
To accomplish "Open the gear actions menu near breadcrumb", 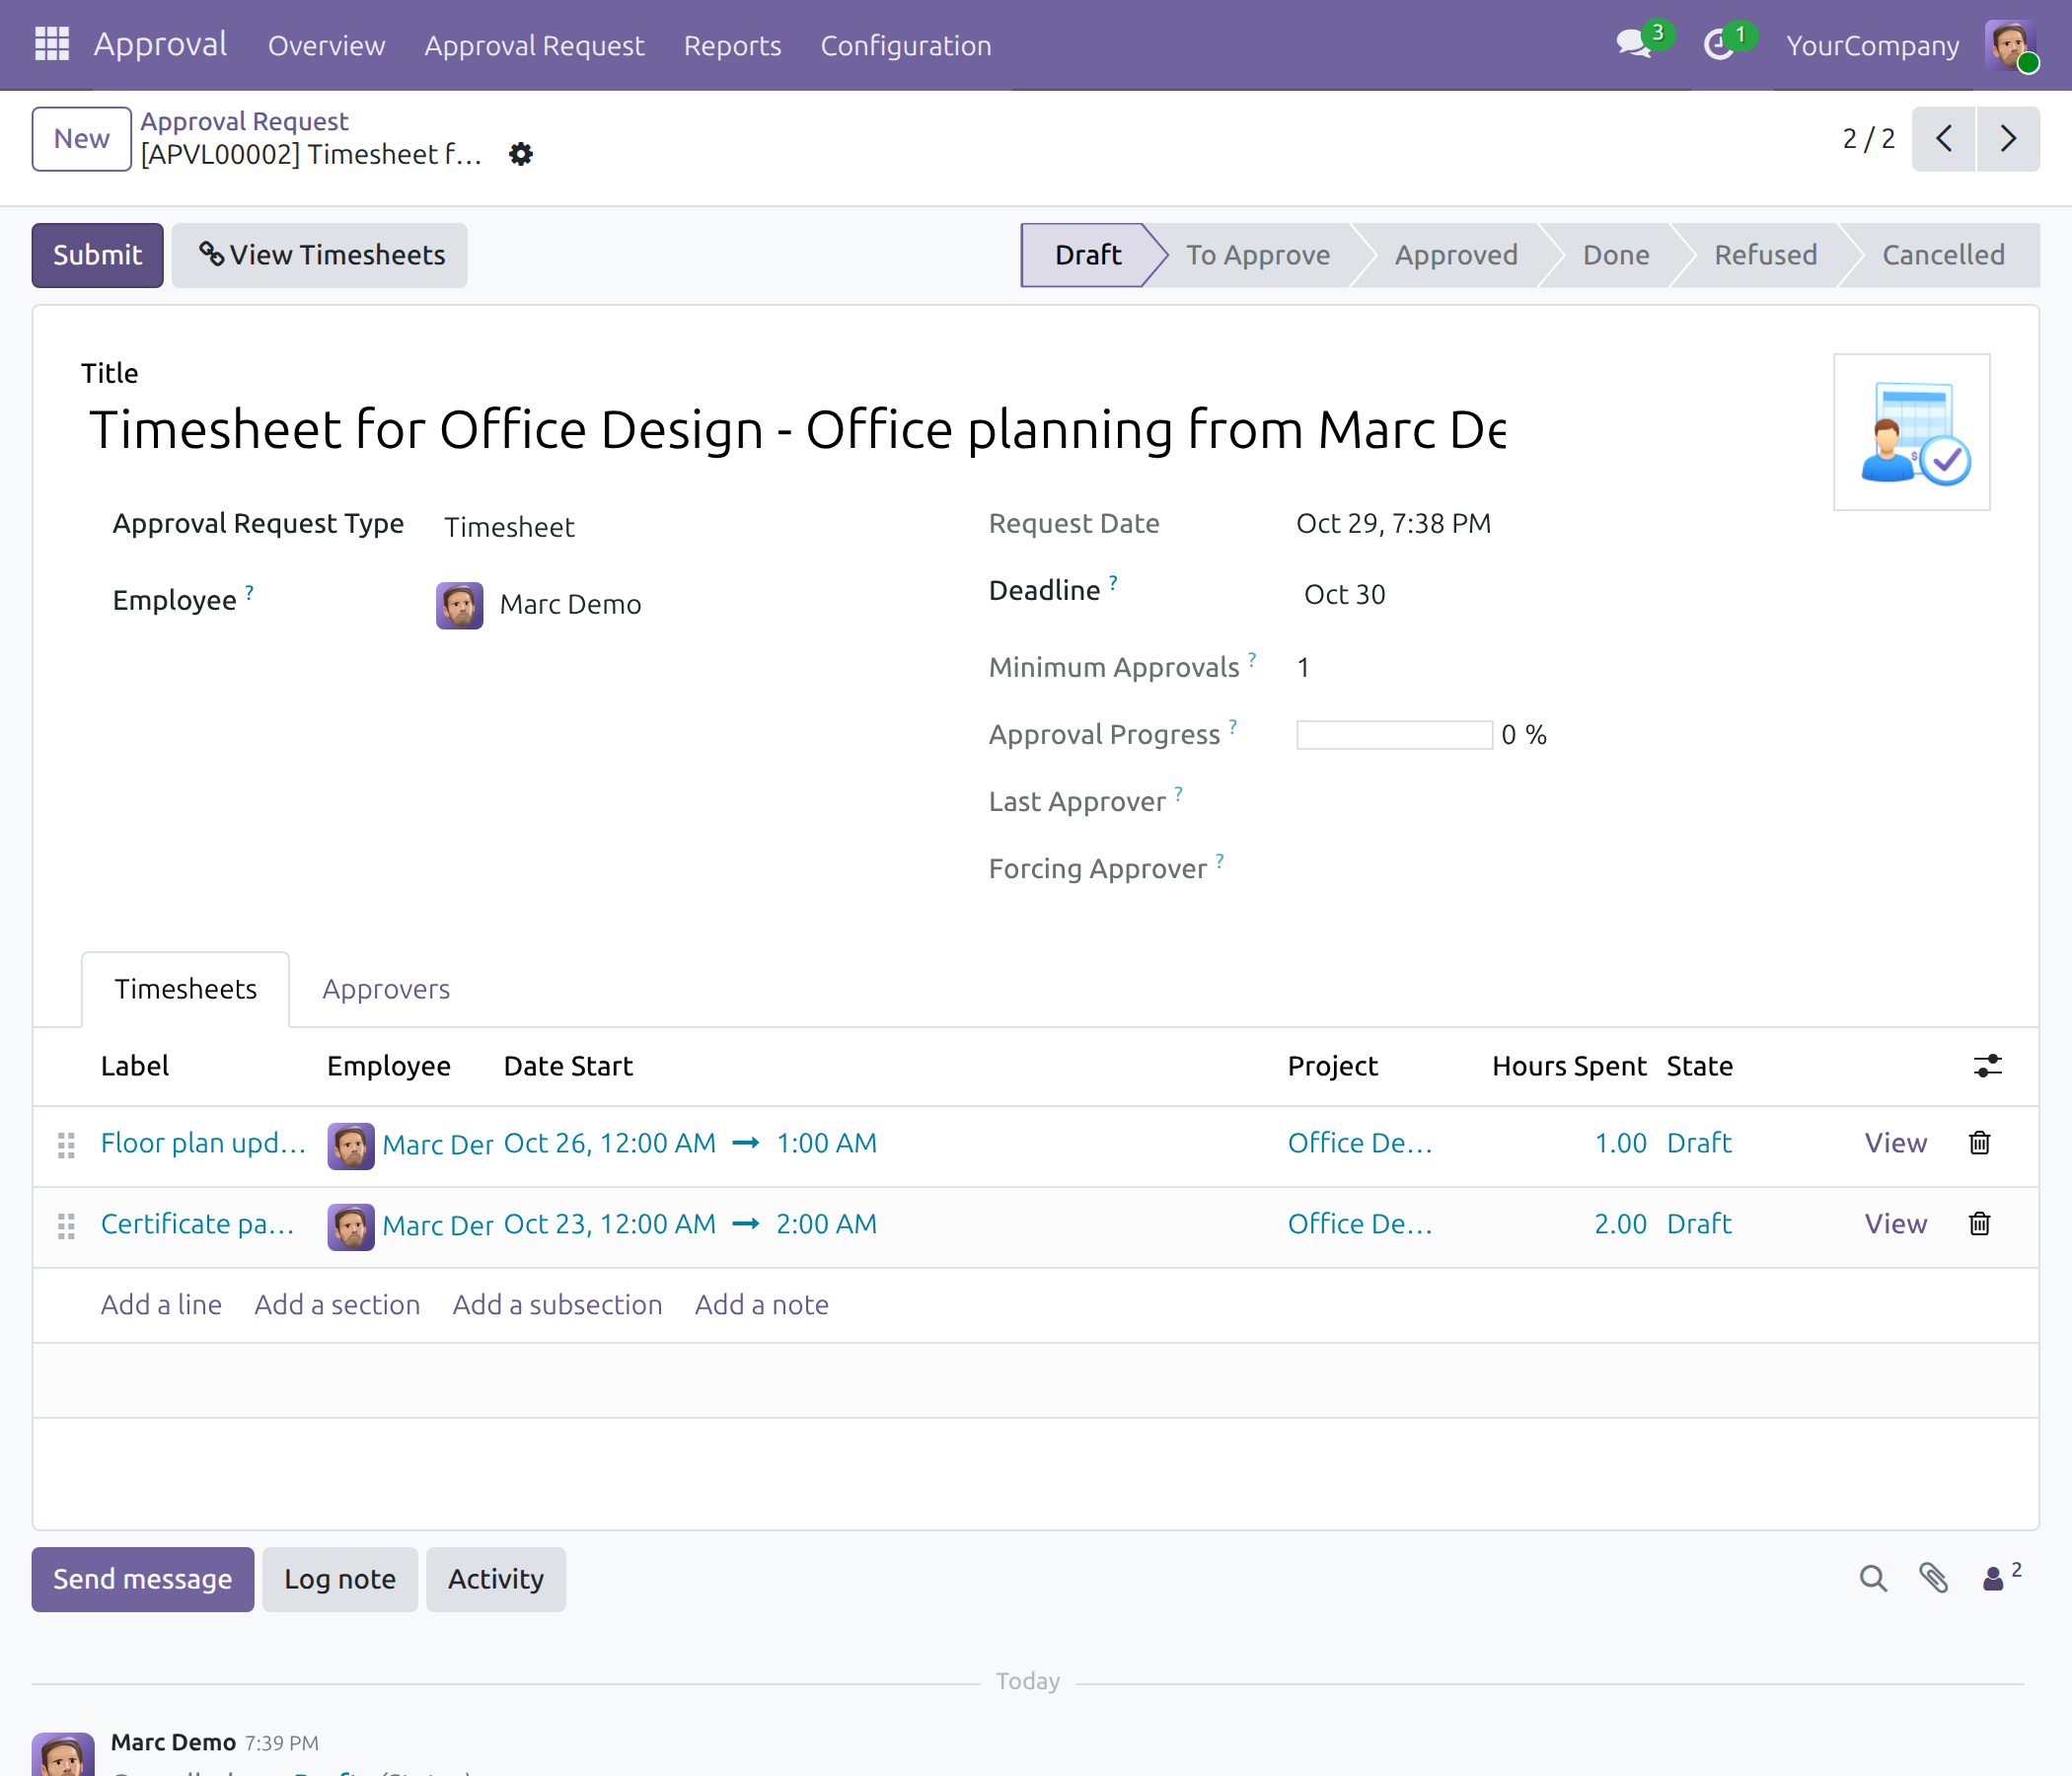I will [521, 154].
